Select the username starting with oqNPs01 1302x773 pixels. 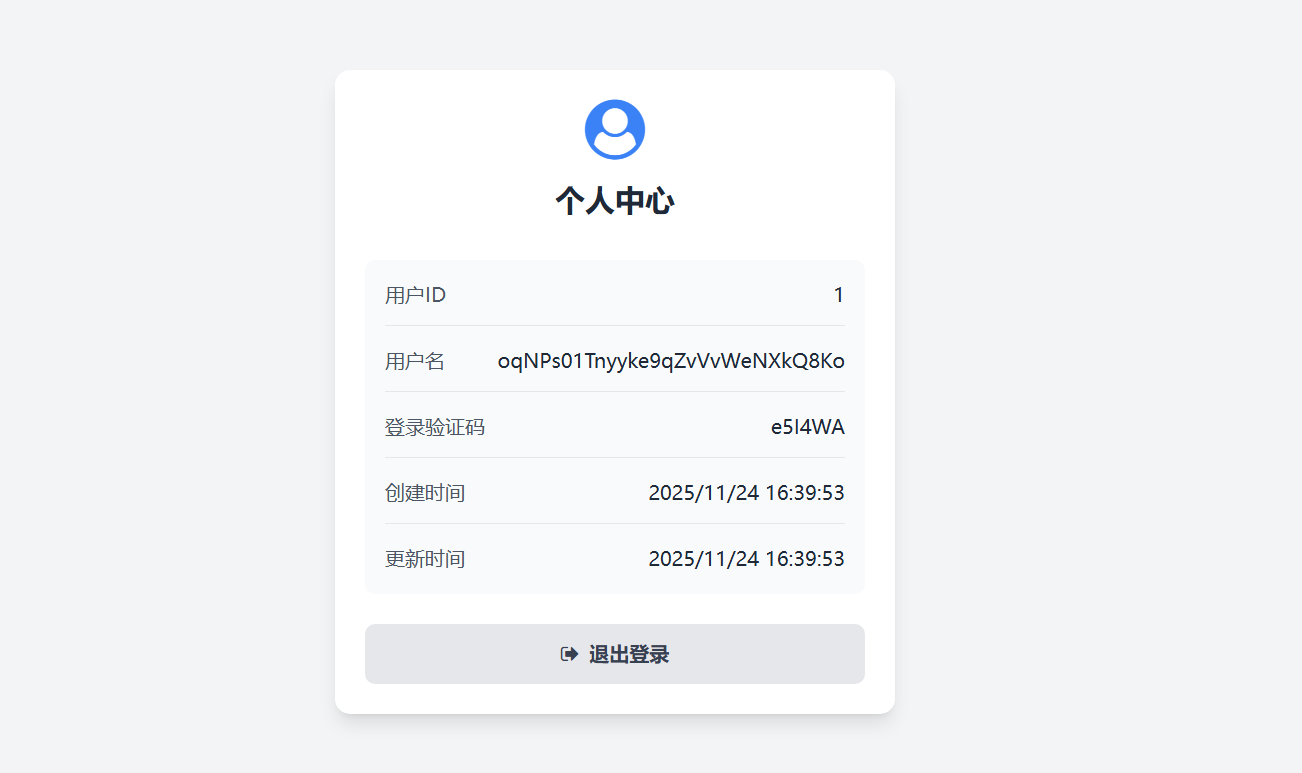[671, 361]
